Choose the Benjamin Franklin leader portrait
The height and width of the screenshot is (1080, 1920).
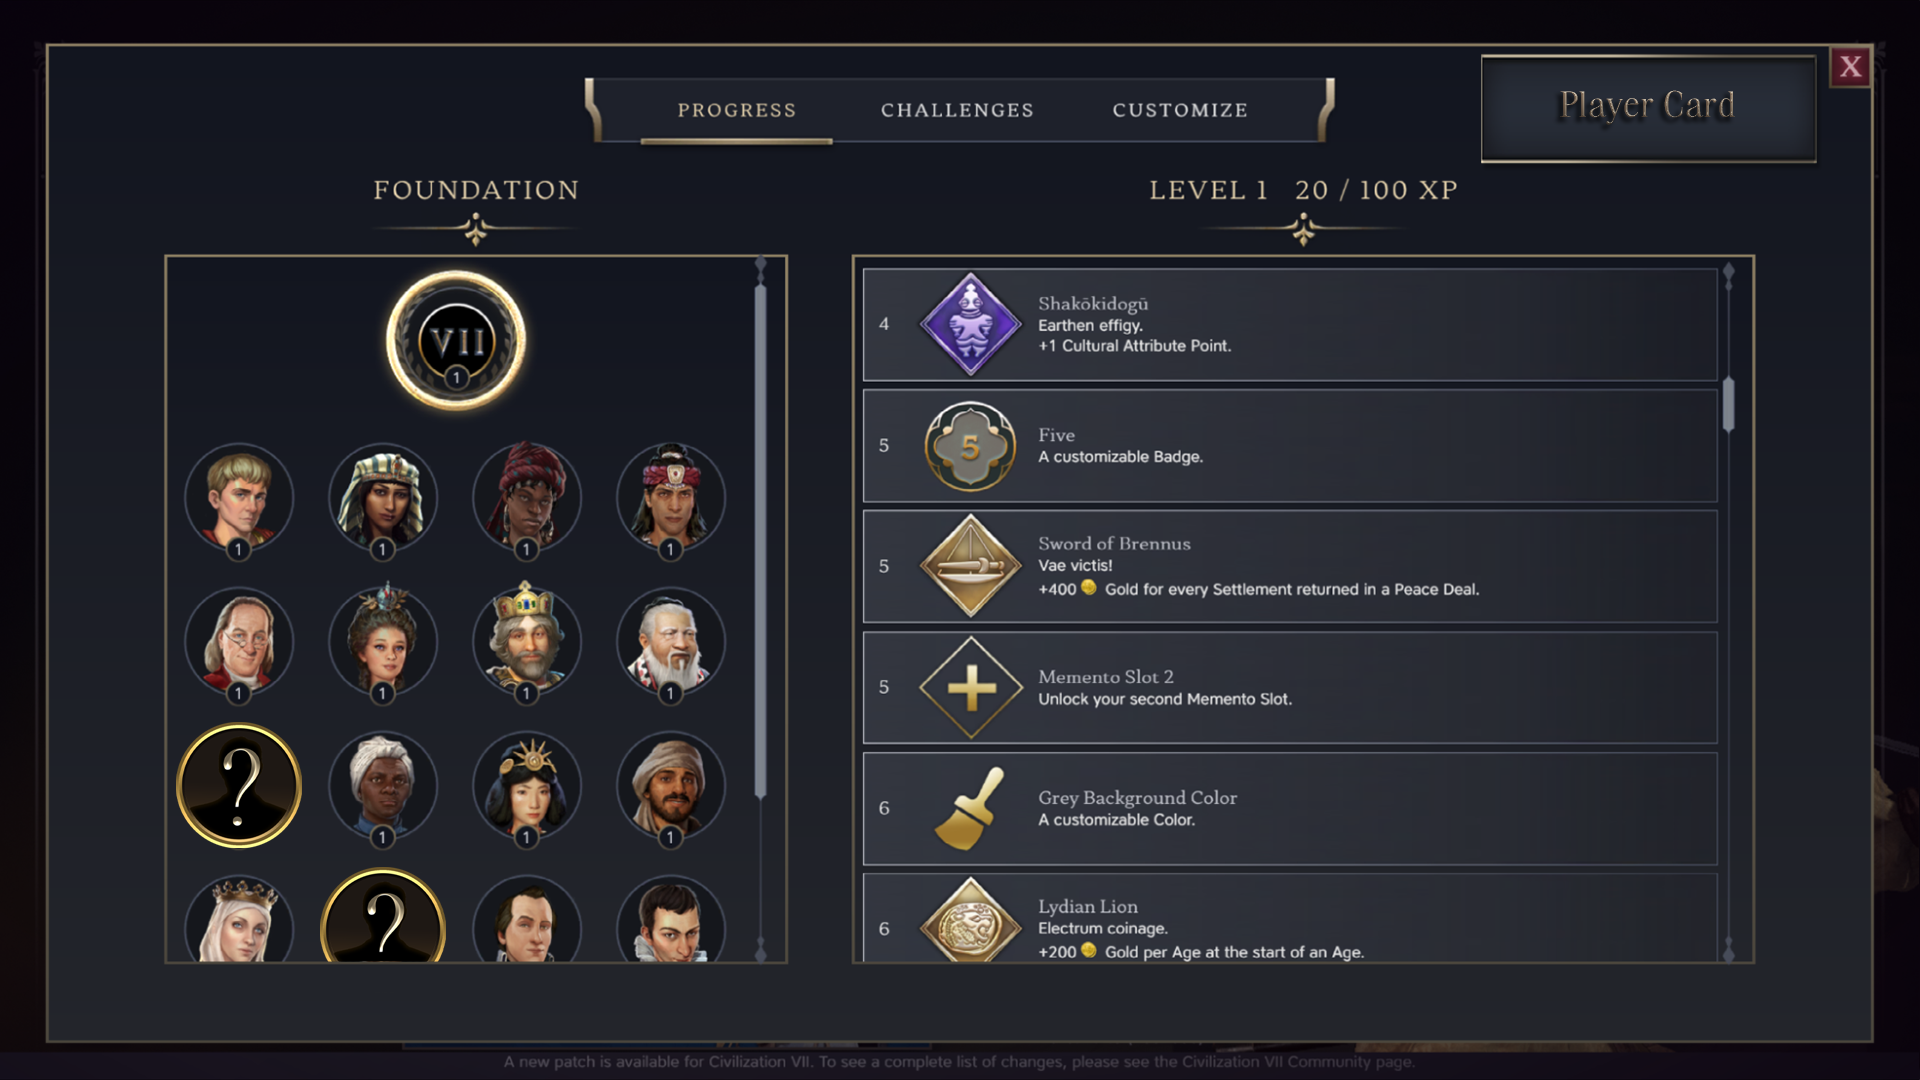click(x=238, y=642)
